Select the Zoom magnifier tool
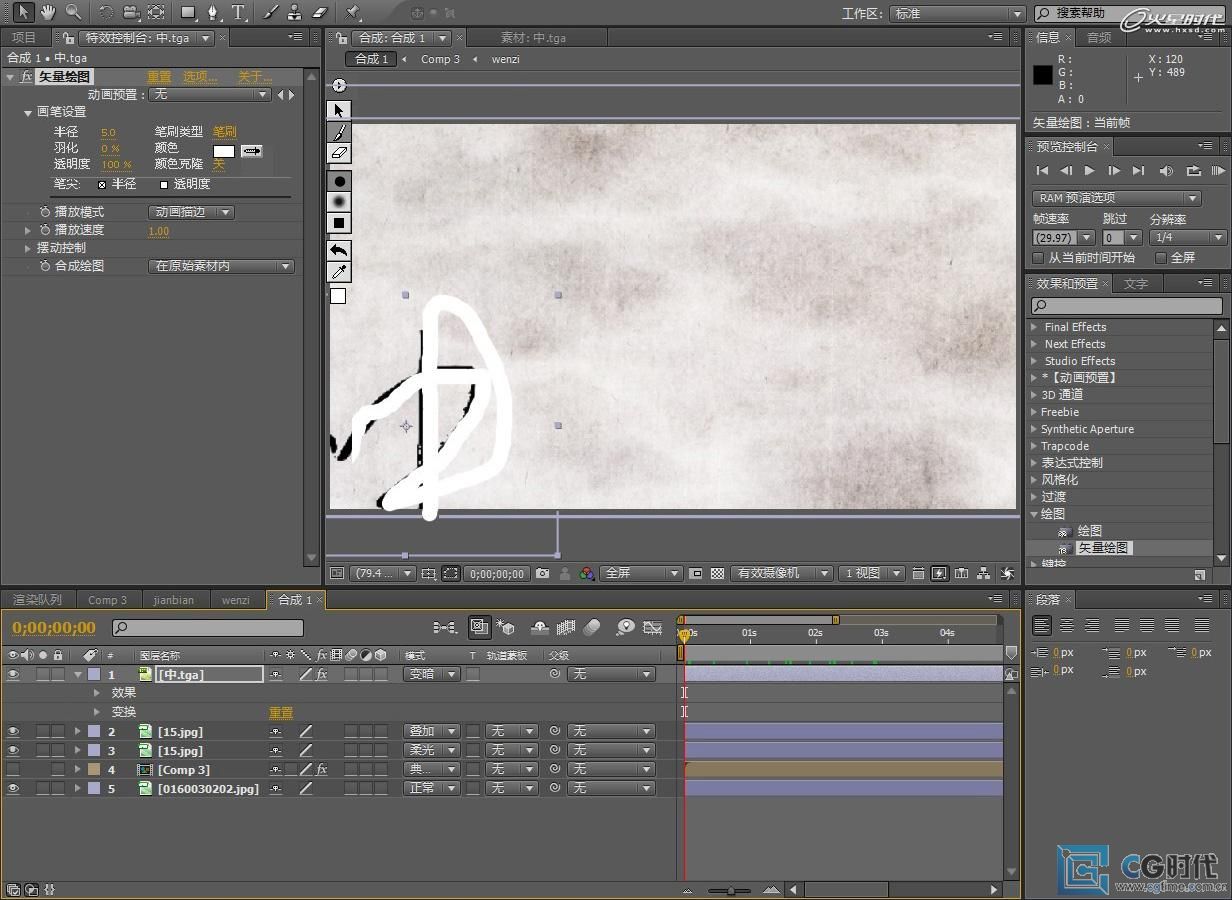This screenshot has width=1232, height=900. (73, 12)
